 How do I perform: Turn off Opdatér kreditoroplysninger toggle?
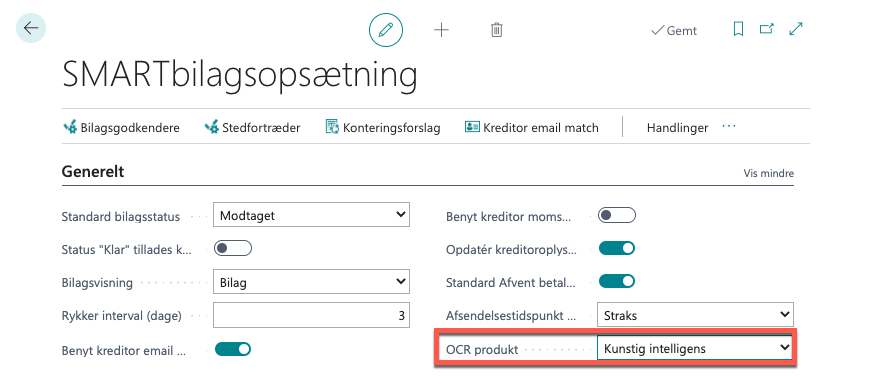click(616, 248)
